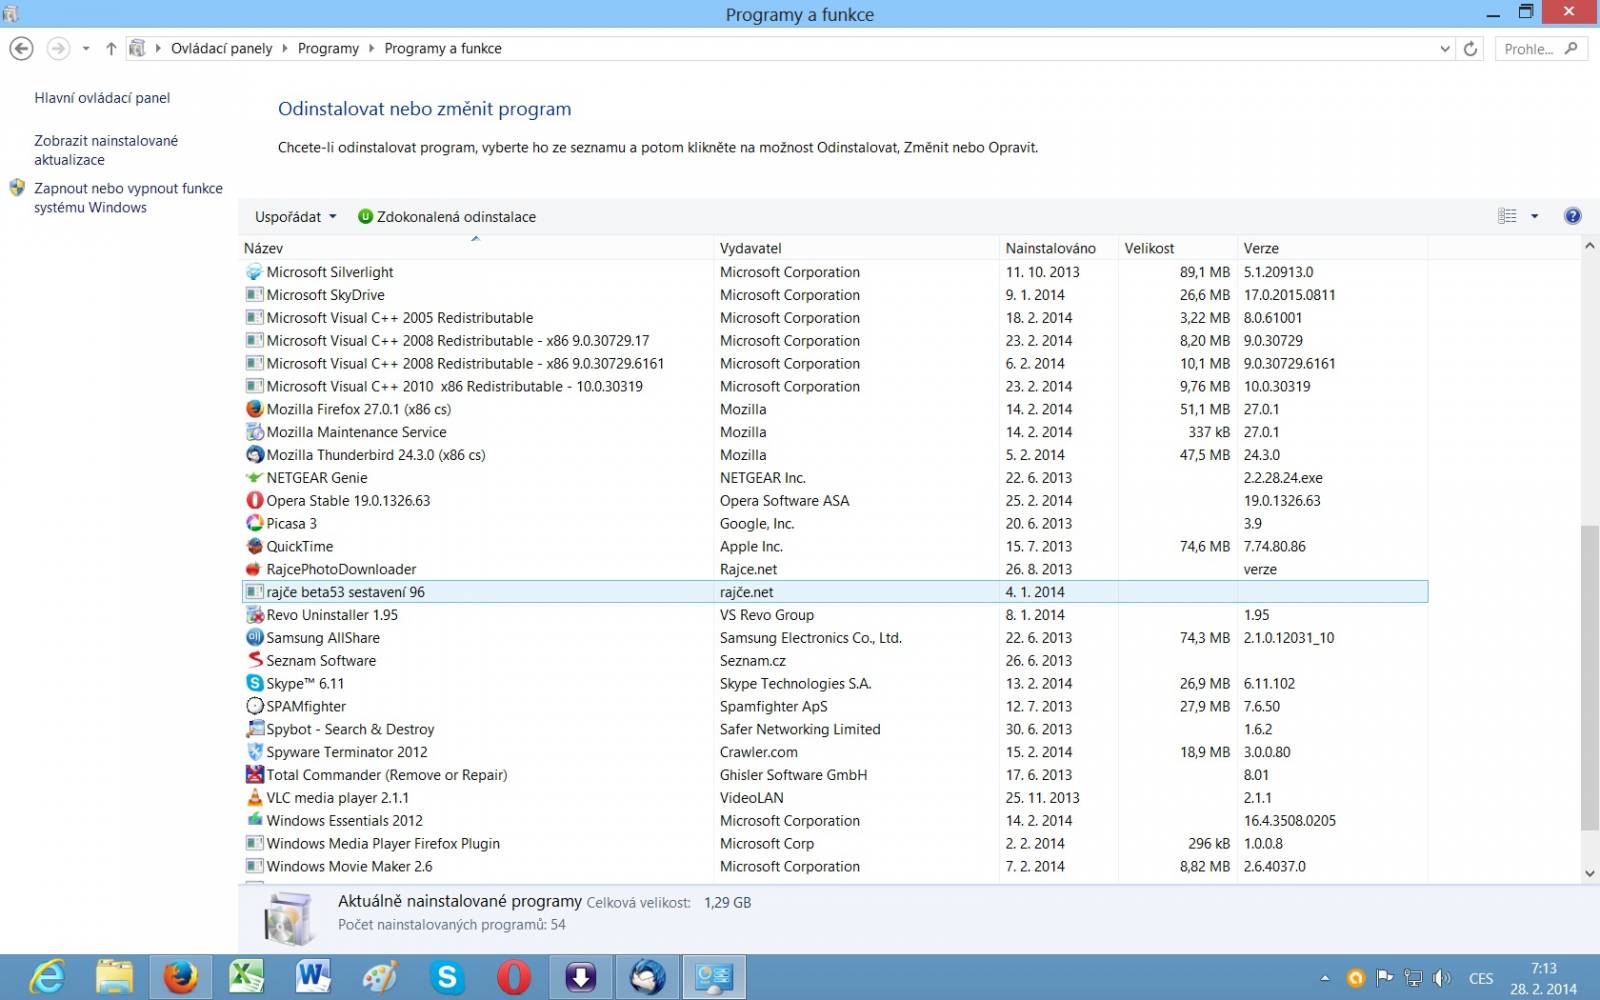Image resolution: width=1600 pixels, height=1000 pixels.
Task: Click the NETGEAR Genie row icon
Action: point(254,478)
